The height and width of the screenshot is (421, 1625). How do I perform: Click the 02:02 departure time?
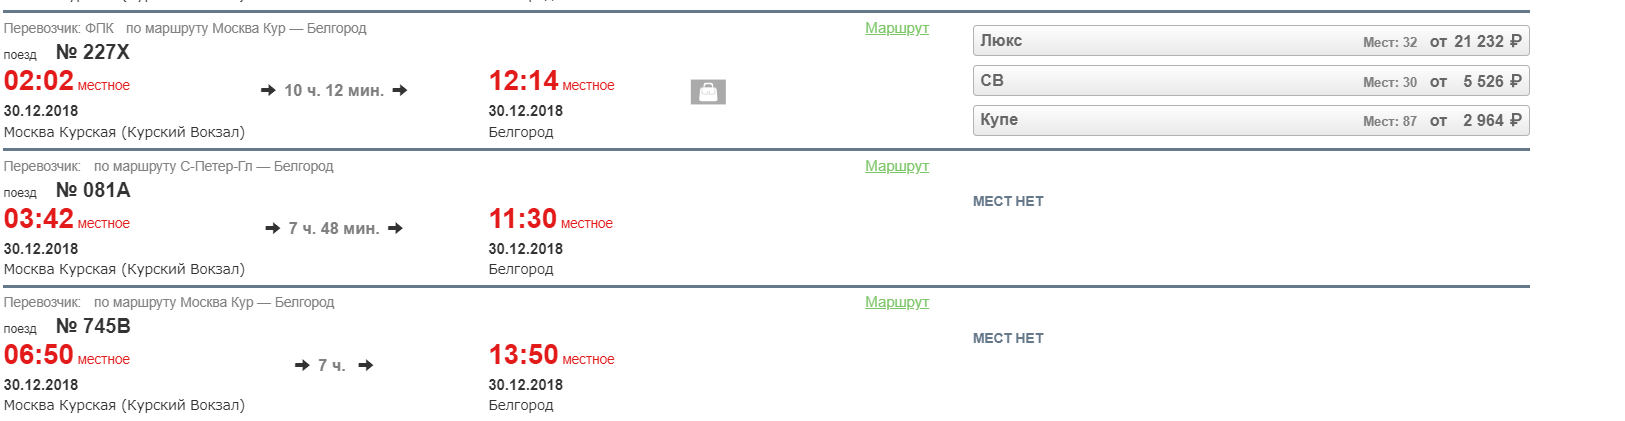tap(39, 81)
